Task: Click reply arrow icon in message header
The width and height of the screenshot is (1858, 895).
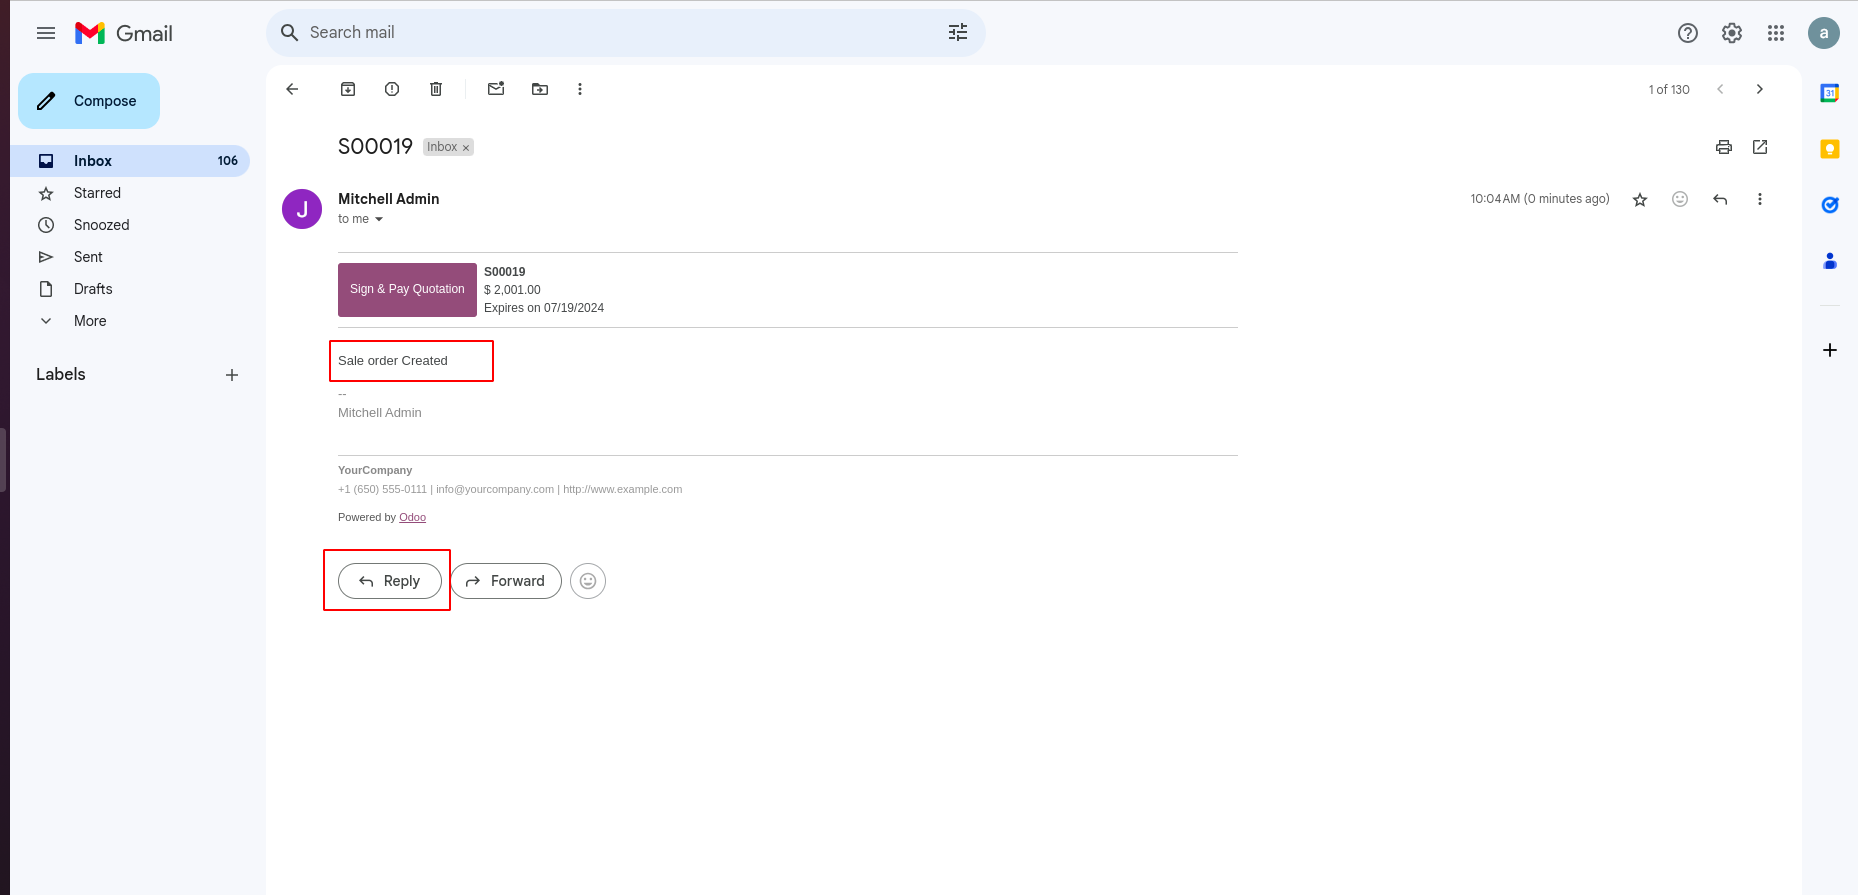Action: coord(1720,199)
